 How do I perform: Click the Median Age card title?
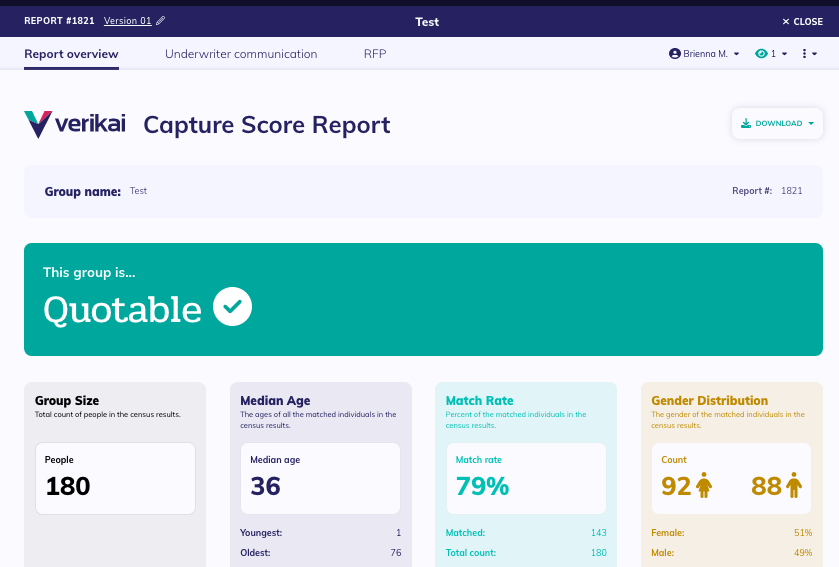(x=275, y=401)
